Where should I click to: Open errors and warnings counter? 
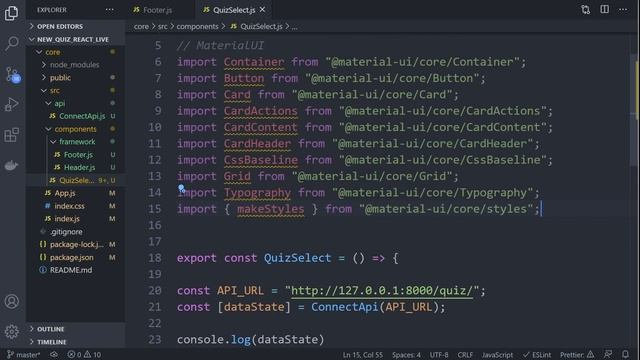tap(84, 355)
